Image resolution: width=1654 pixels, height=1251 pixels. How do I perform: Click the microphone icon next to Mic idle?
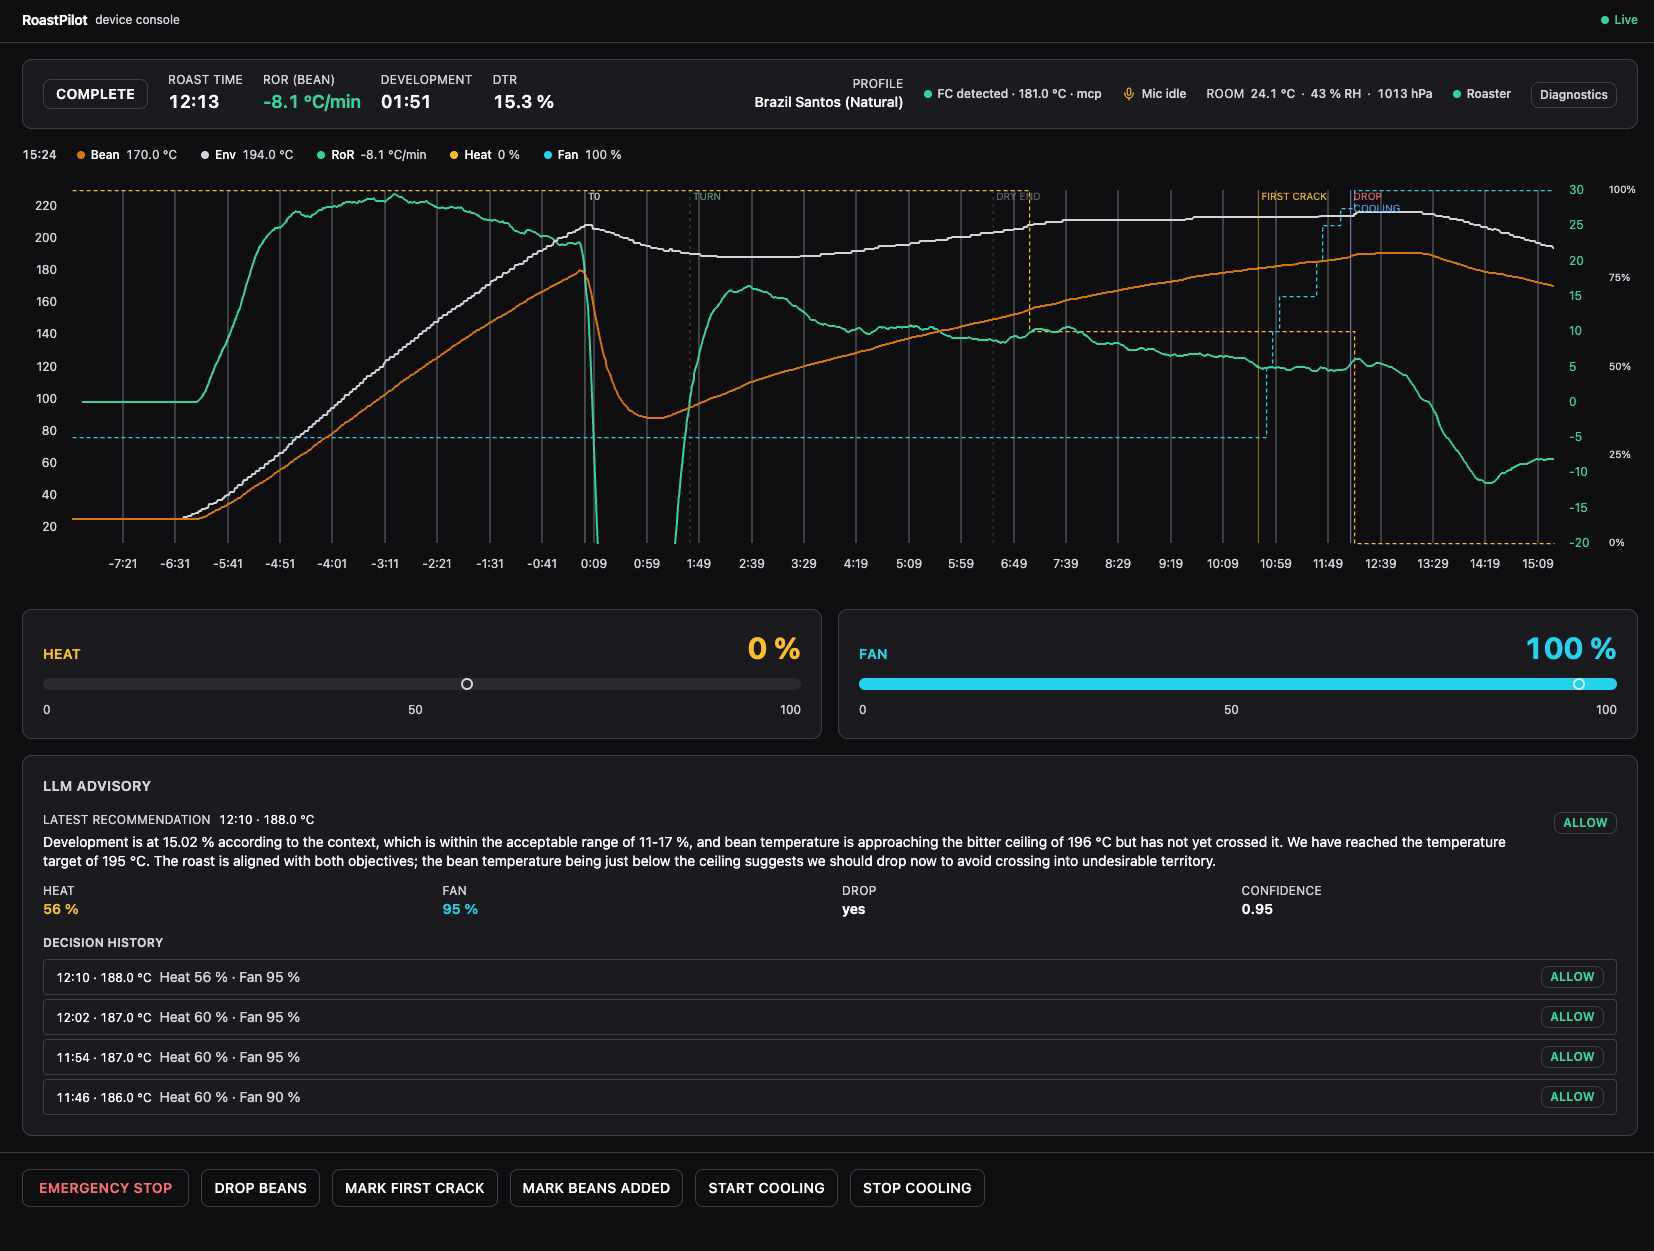(x=1129, y=94)
